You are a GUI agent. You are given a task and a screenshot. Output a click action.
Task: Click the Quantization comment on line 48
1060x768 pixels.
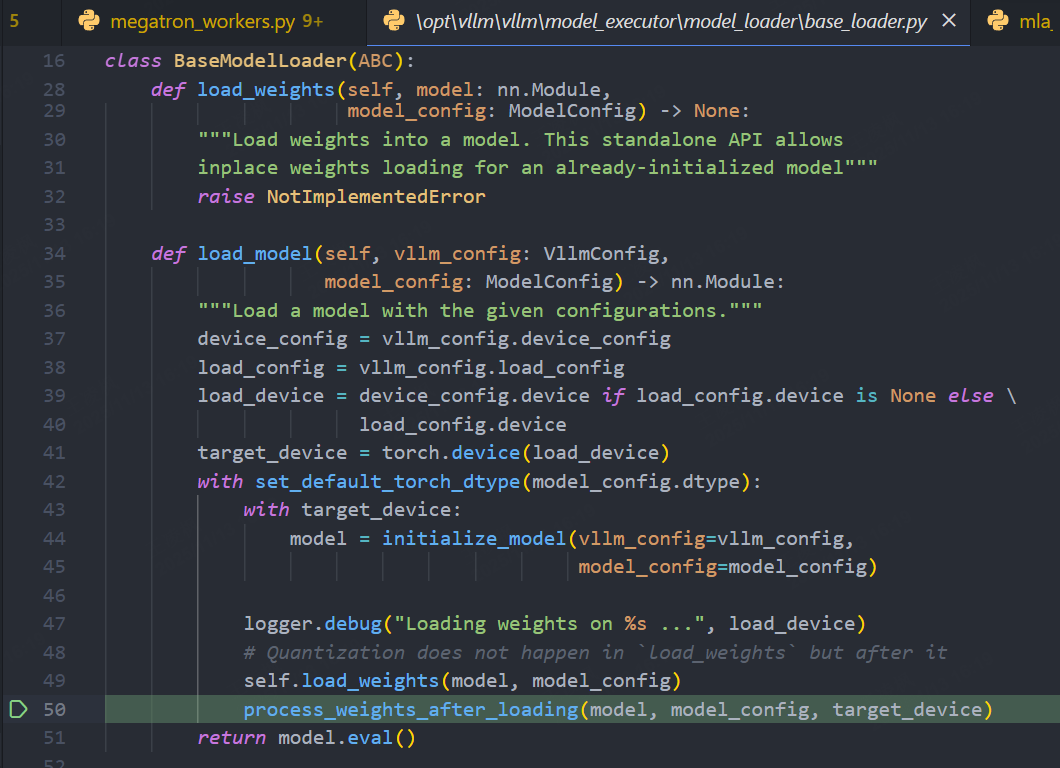click(x=595, y=652)
